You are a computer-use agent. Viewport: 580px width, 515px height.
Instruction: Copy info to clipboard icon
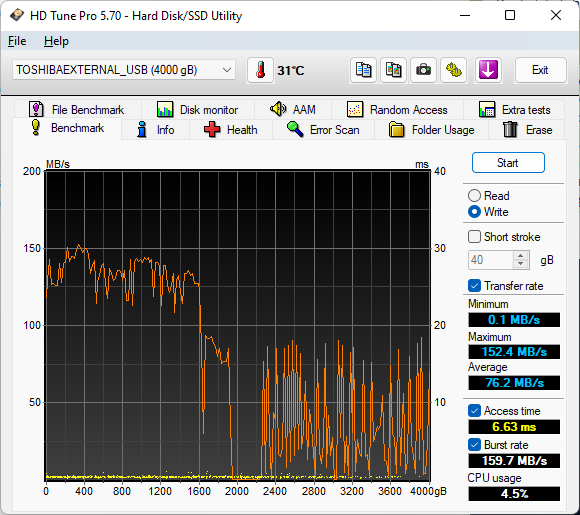[363, 70]
